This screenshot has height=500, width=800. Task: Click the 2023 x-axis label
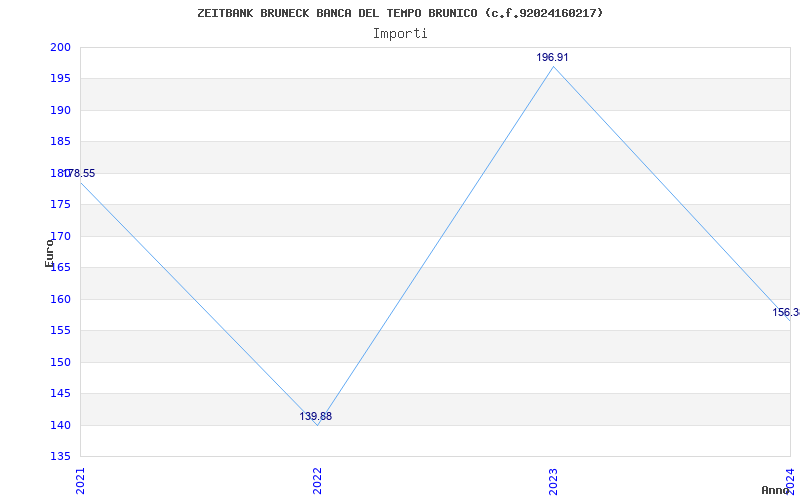click(554, 481)
